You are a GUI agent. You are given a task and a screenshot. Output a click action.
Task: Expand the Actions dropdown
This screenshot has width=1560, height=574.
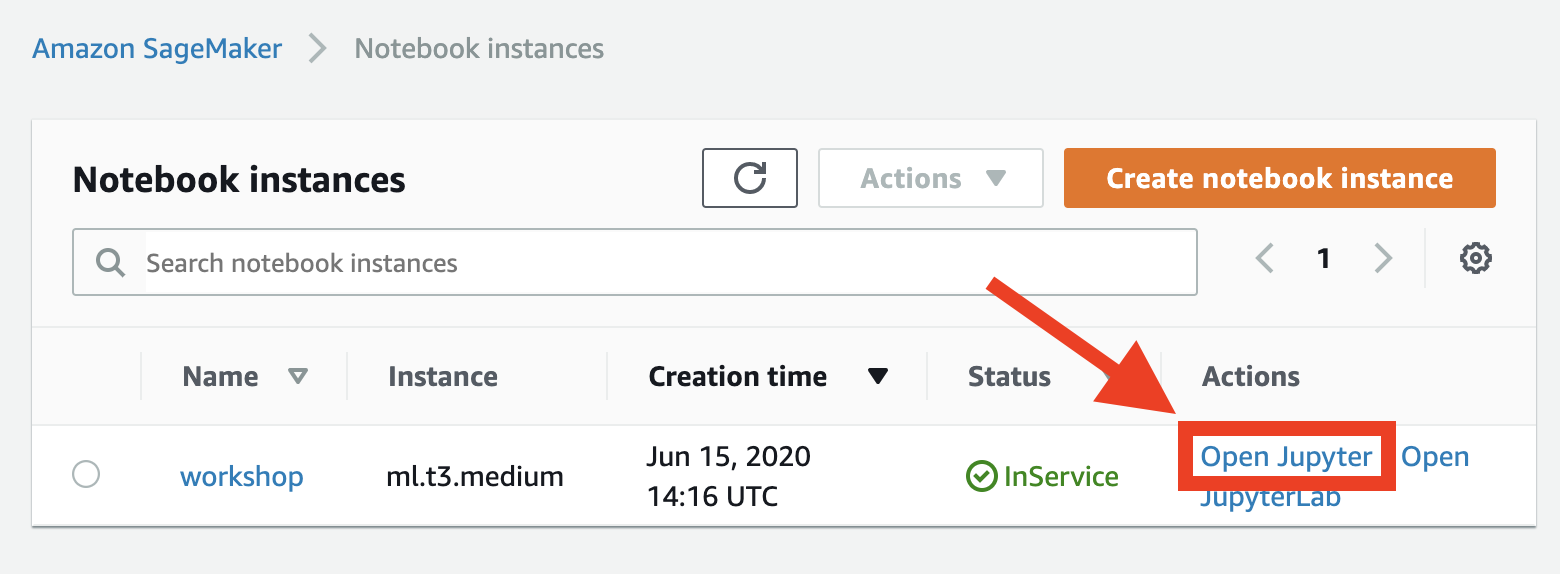click(x=931, y=178)
